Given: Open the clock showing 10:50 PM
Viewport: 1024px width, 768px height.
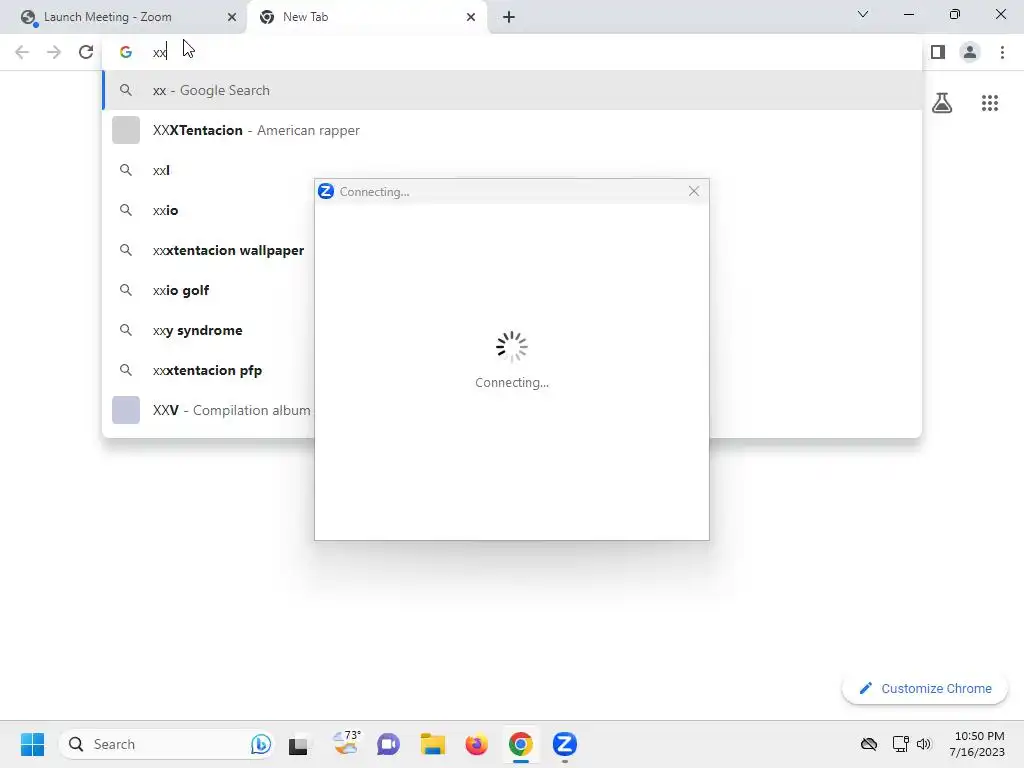Looking at the screenshot, I should (977, 744).
